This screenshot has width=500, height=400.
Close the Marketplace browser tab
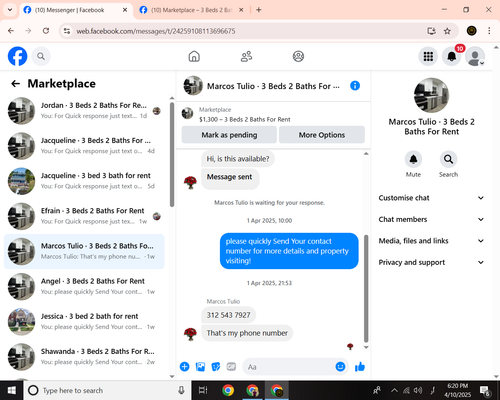pos(241,10)
